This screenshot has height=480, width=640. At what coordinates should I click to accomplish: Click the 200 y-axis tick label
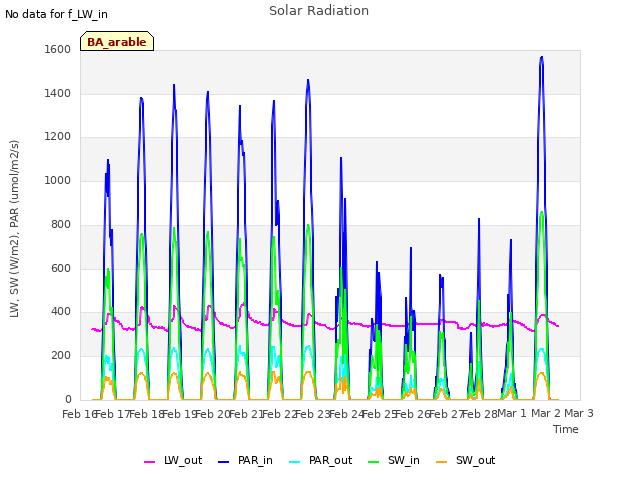[x=61, y=356]
